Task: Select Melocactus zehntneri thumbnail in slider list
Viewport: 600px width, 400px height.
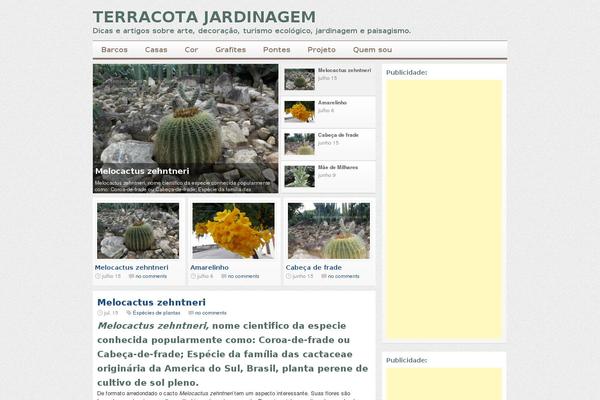Action: pos(300,79)
